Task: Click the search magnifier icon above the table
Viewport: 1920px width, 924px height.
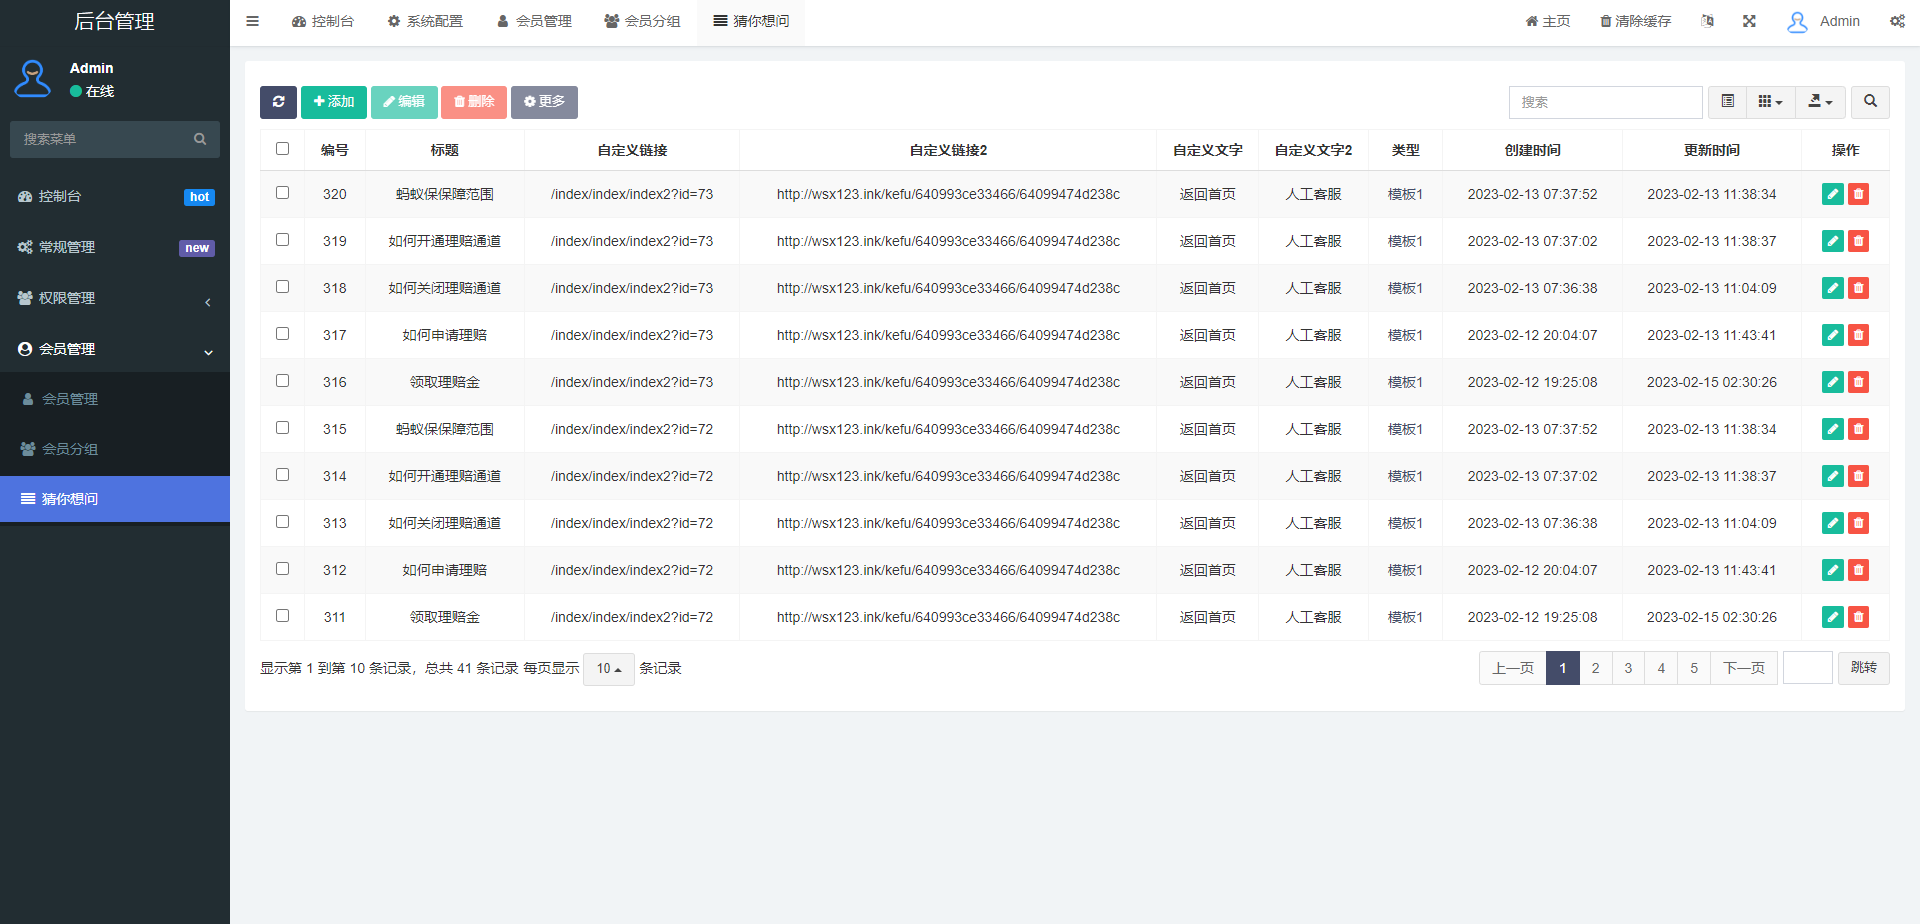Action: pos(1870,102)
